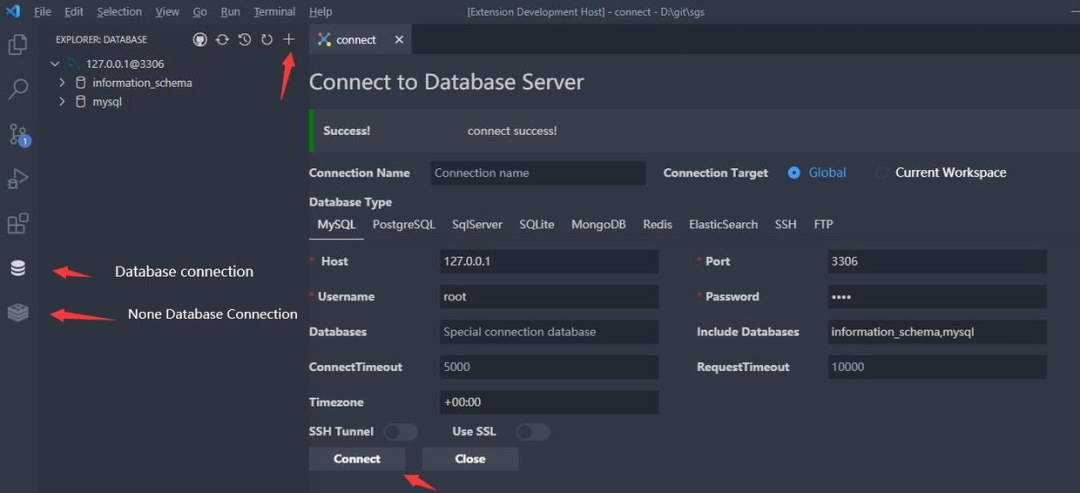
Task: Click the GitHub icon in explorer header
Action: point(200,40)
